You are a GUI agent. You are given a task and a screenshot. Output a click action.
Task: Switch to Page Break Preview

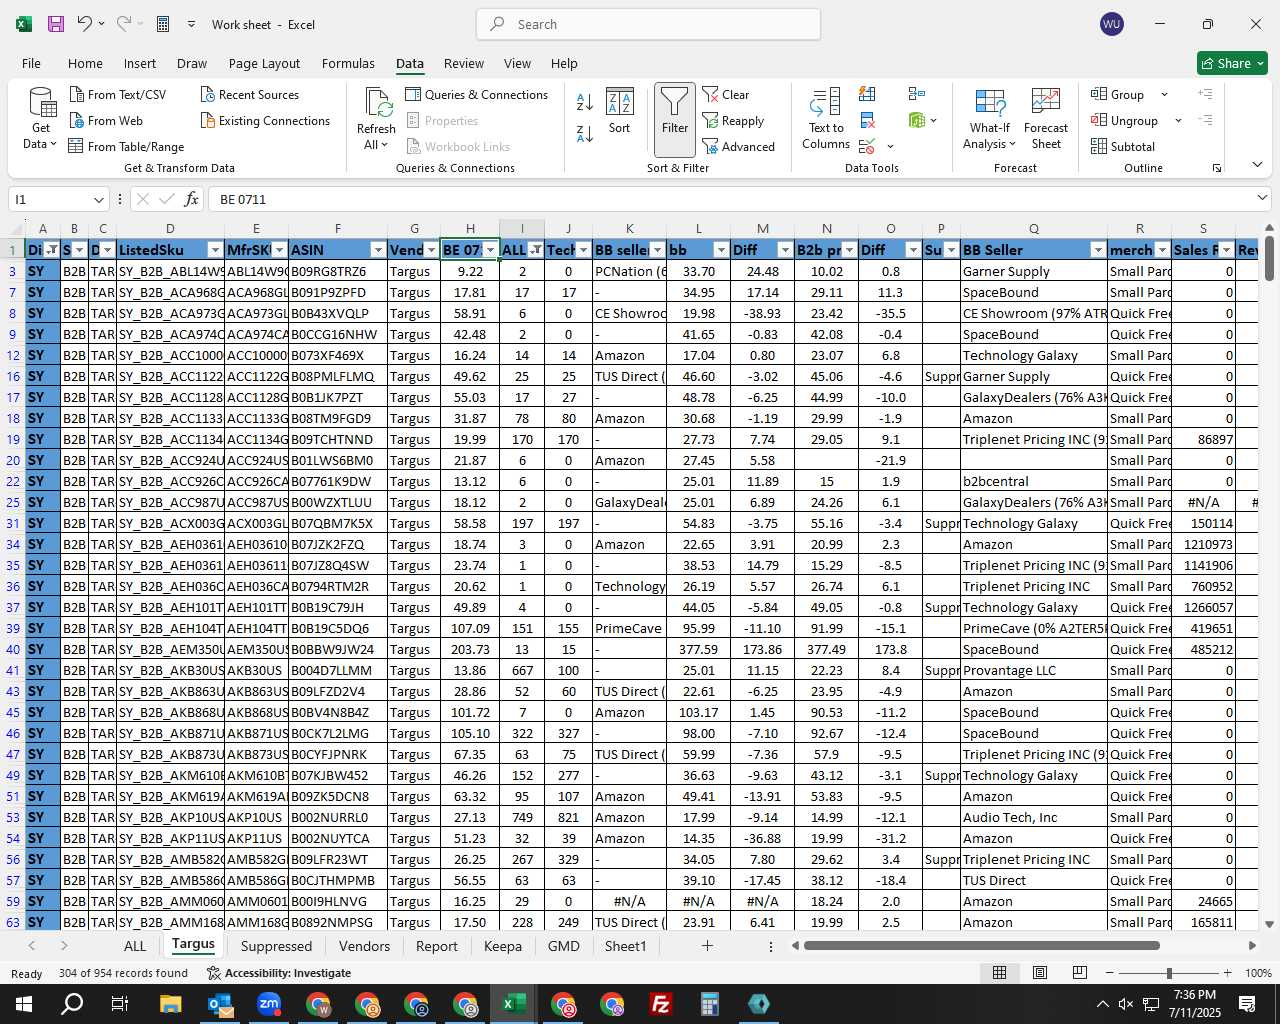[1079, 973]
